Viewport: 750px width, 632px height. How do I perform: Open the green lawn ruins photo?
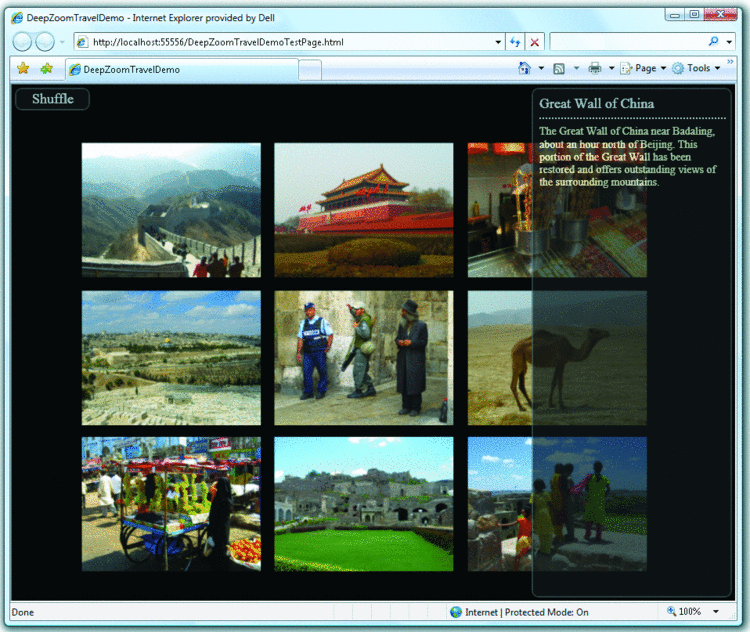tap(364, 504)
